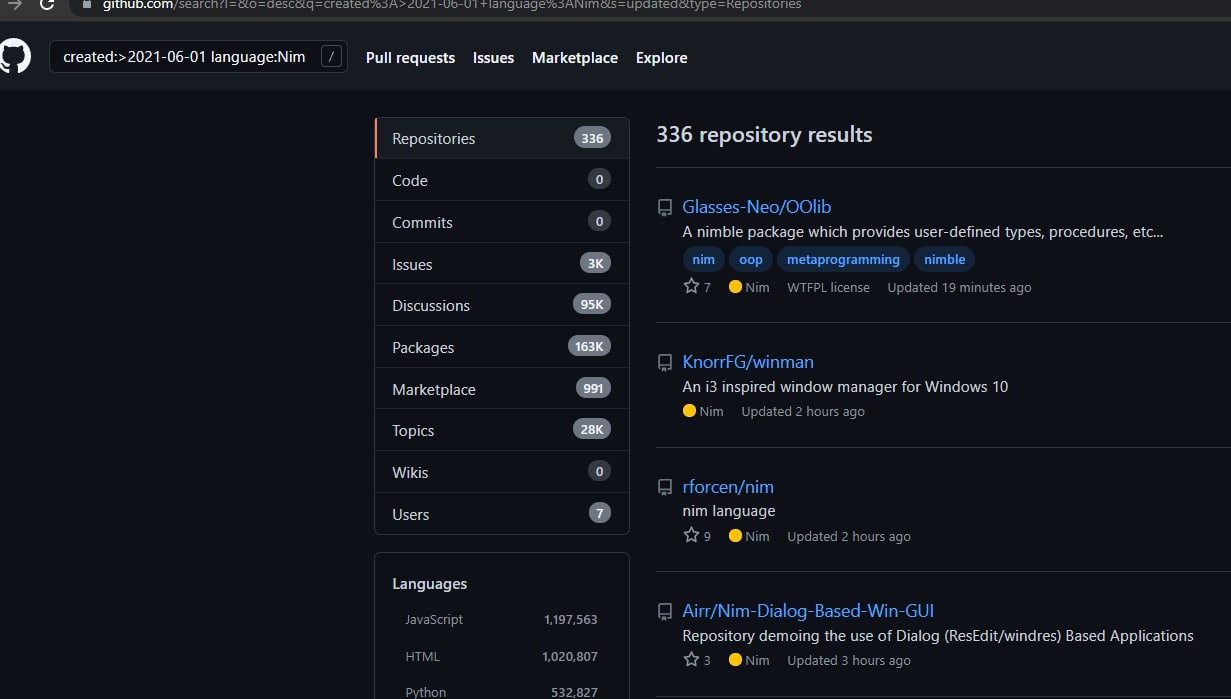Select the Users filter in the sidebar

tap(502, 514)
